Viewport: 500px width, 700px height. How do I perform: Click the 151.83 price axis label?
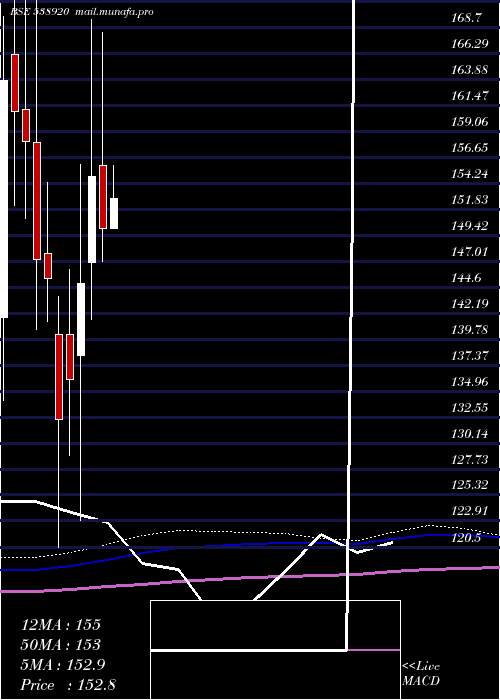tap(470, 200)
